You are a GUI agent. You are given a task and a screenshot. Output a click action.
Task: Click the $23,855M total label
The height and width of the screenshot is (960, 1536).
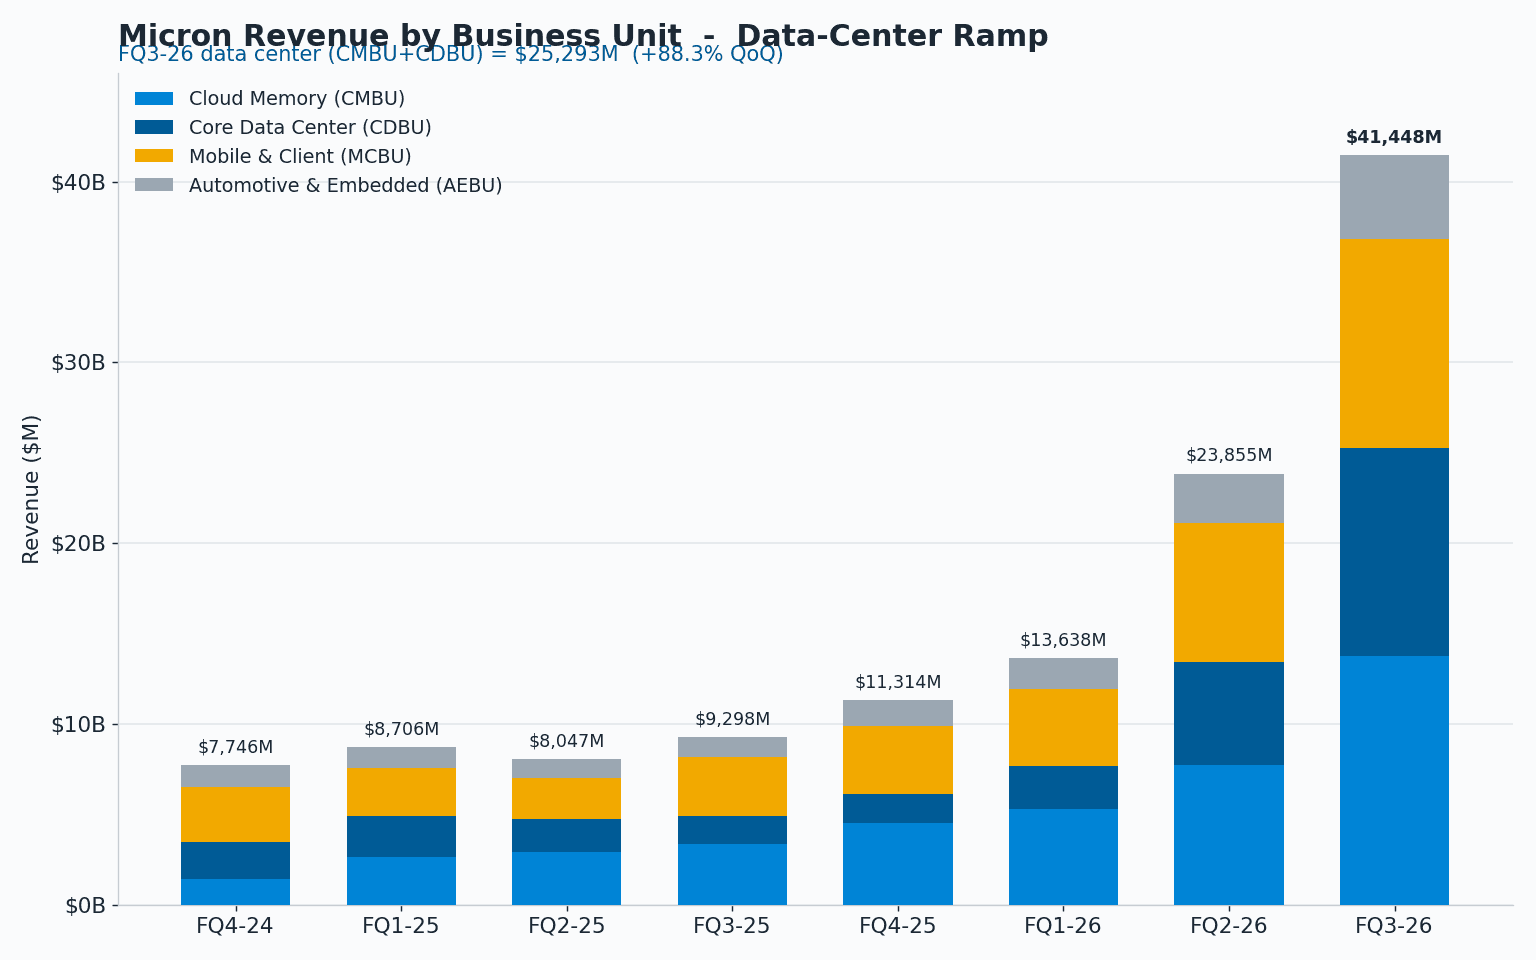point(1229,456)
